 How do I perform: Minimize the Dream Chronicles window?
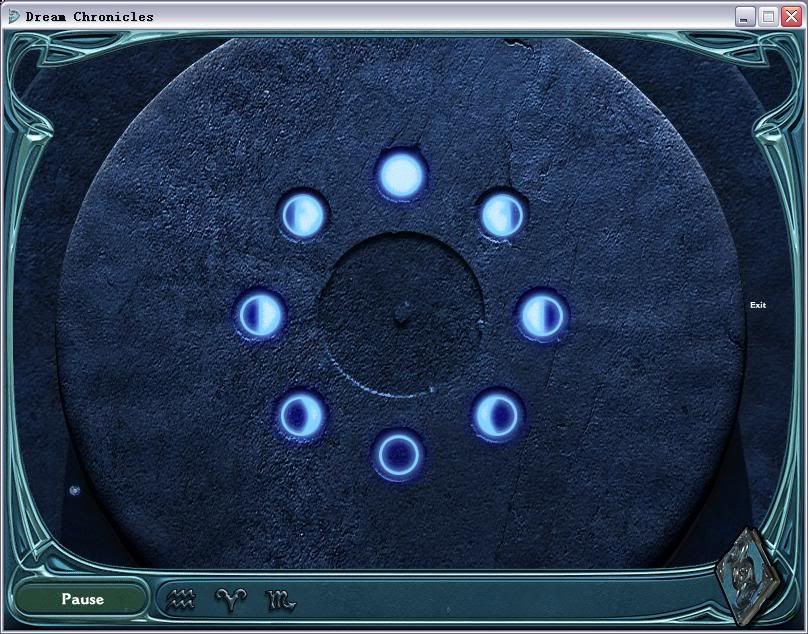(x=746, y=17)
